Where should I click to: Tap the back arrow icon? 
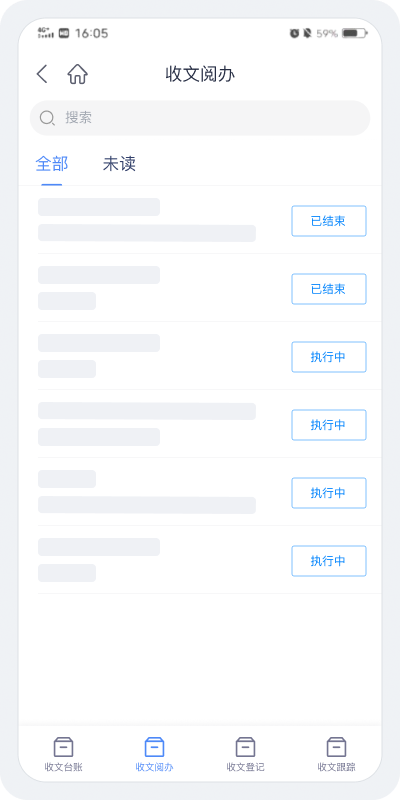[42, 74]
